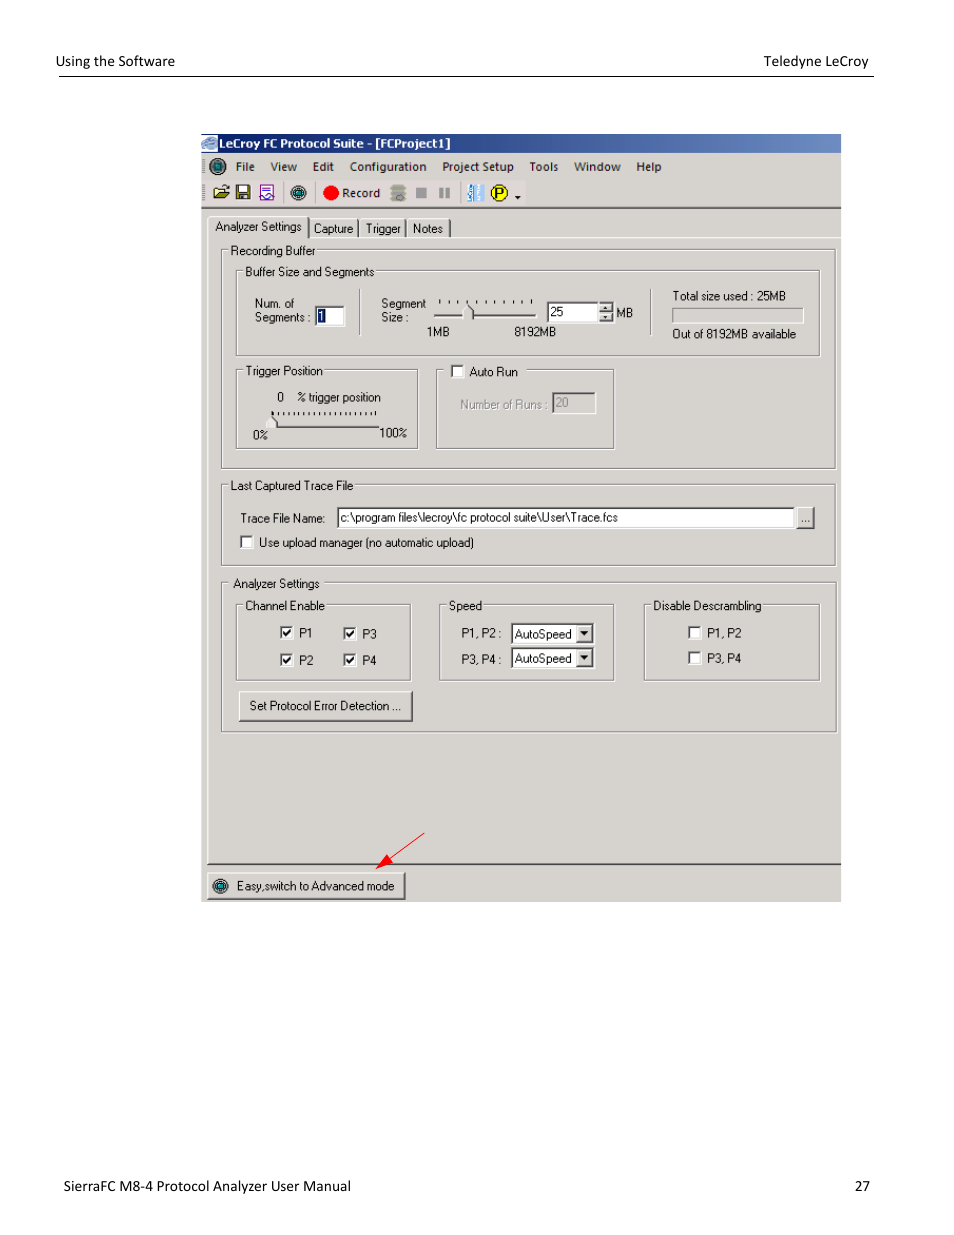Enable Use upload manager checkbox
This screenshot has height=1235, width=954.
[247, 542]
